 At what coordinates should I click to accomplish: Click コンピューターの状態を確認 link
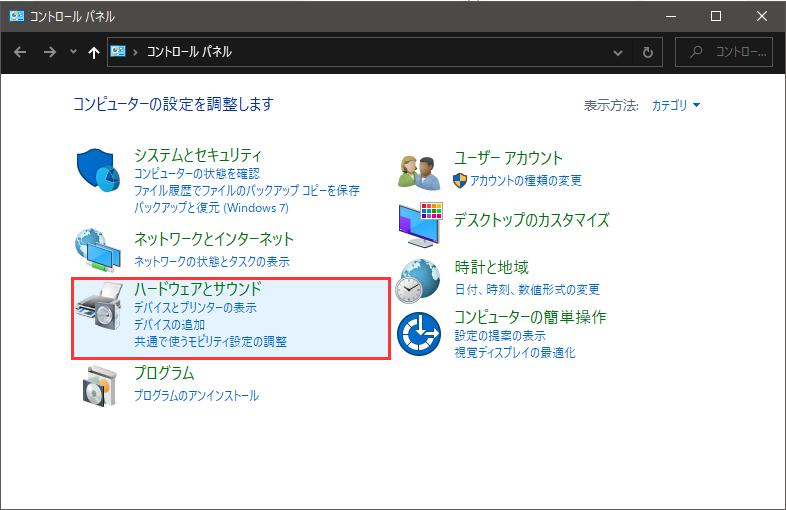click(x=196, y=174)
